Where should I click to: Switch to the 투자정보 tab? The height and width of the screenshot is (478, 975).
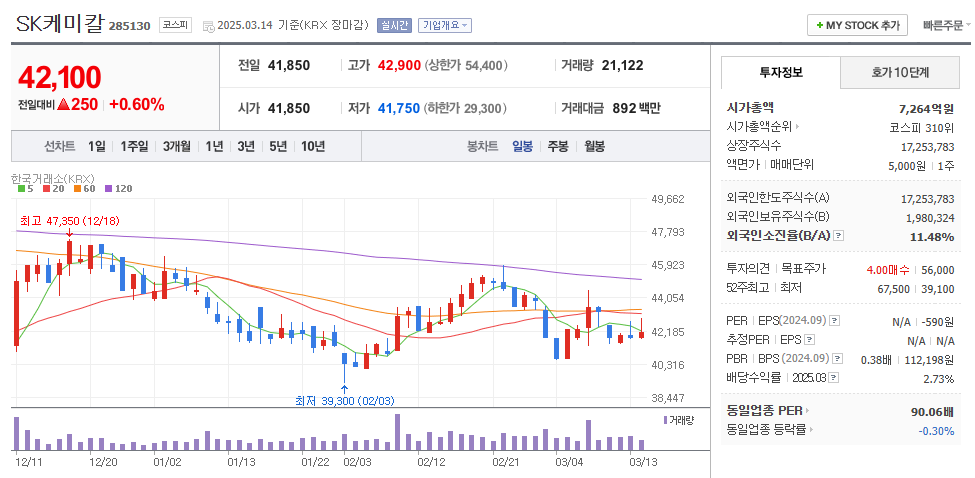[x=781, y=72]
